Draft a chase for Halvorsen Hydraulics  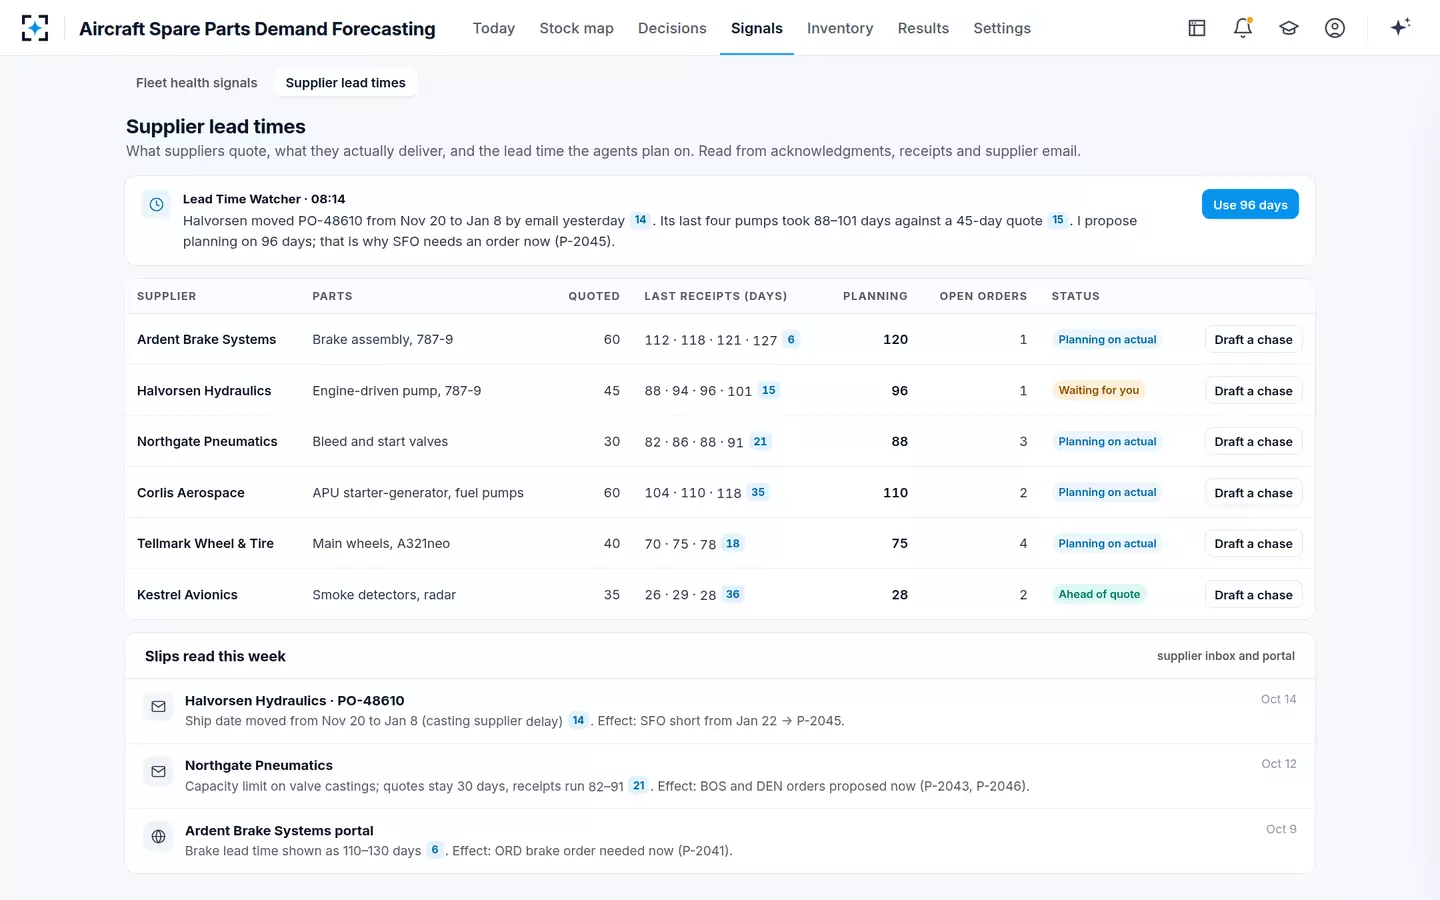(1254, 391)
